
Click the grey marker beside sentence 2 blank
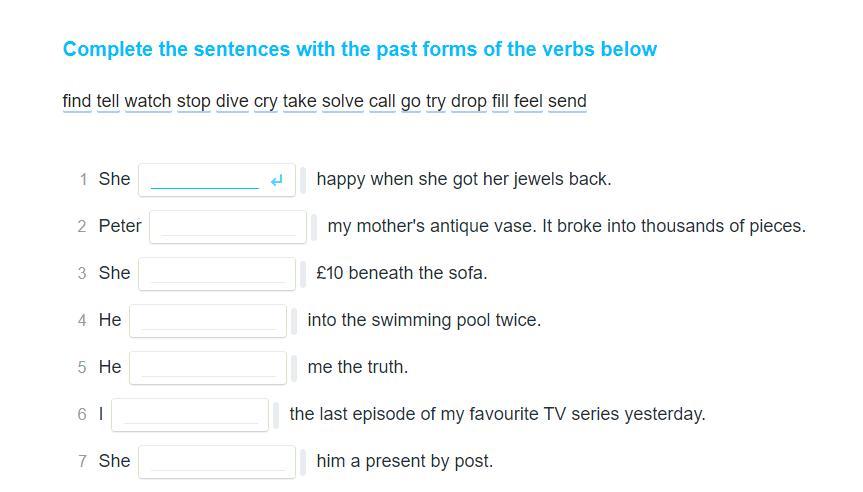point(314,227)
